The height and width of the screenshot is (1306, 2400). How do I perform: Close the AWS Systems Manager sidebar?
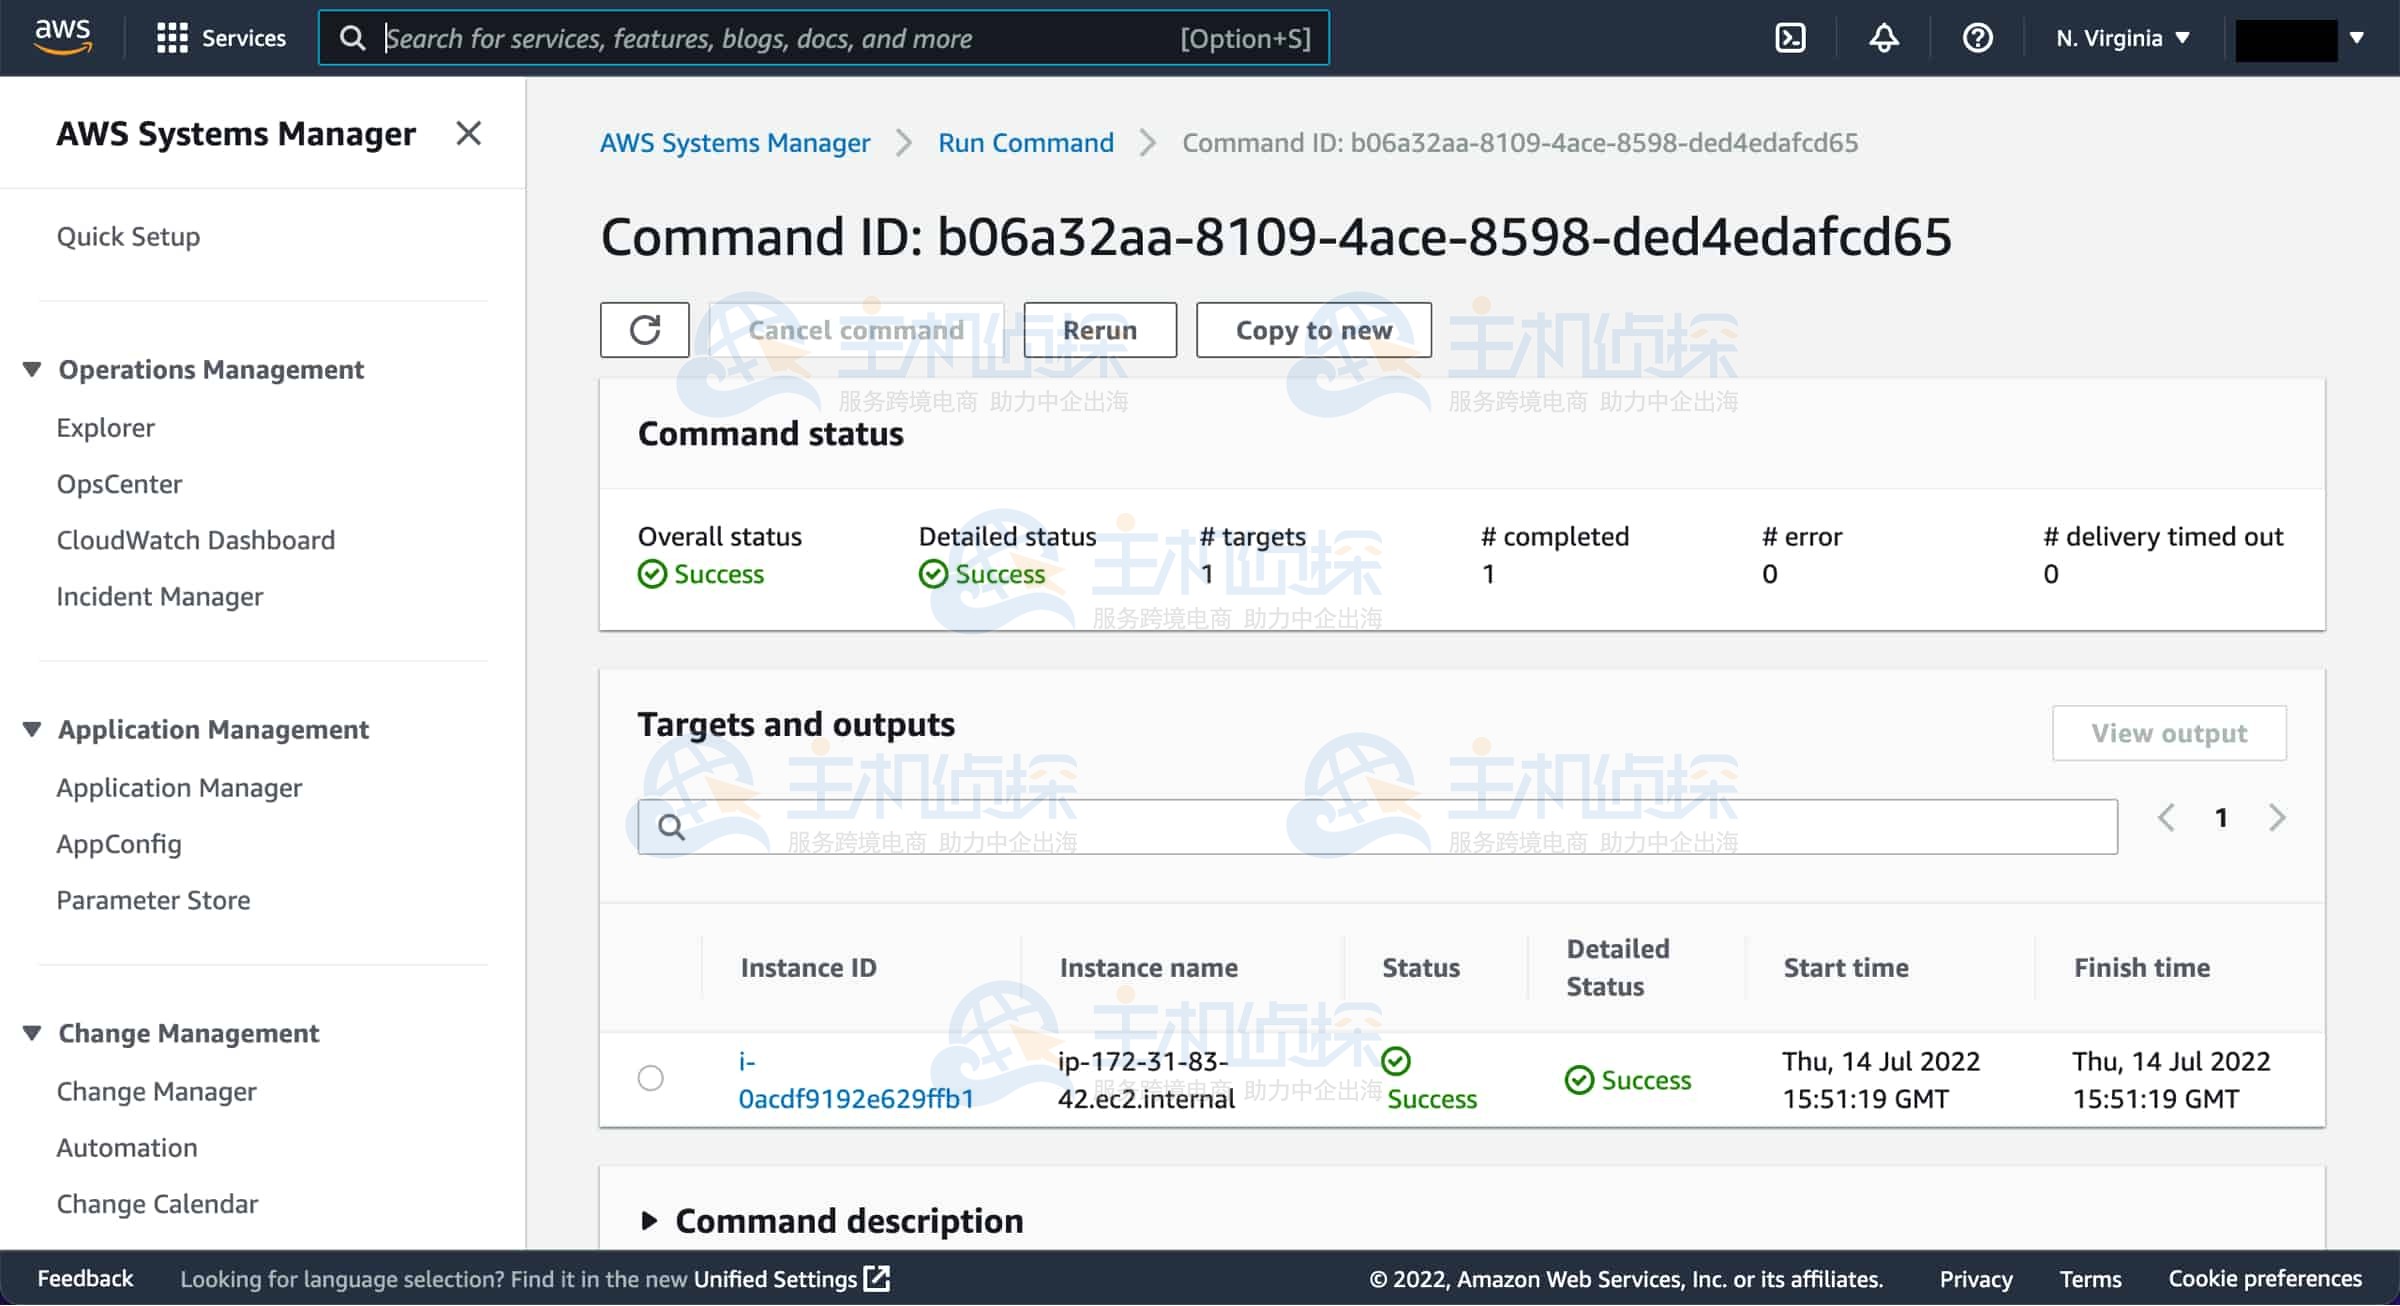468,133
